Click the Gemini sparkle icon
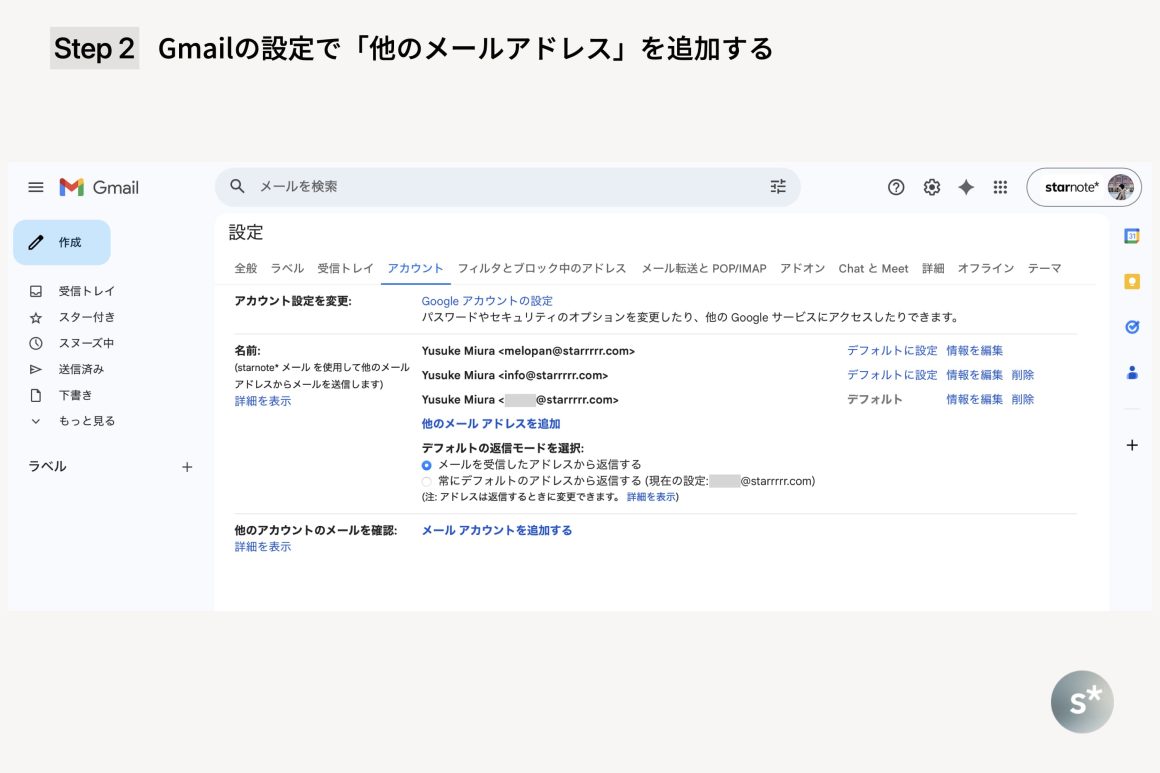Screen dimensions: 1160x773 (966, 187)
